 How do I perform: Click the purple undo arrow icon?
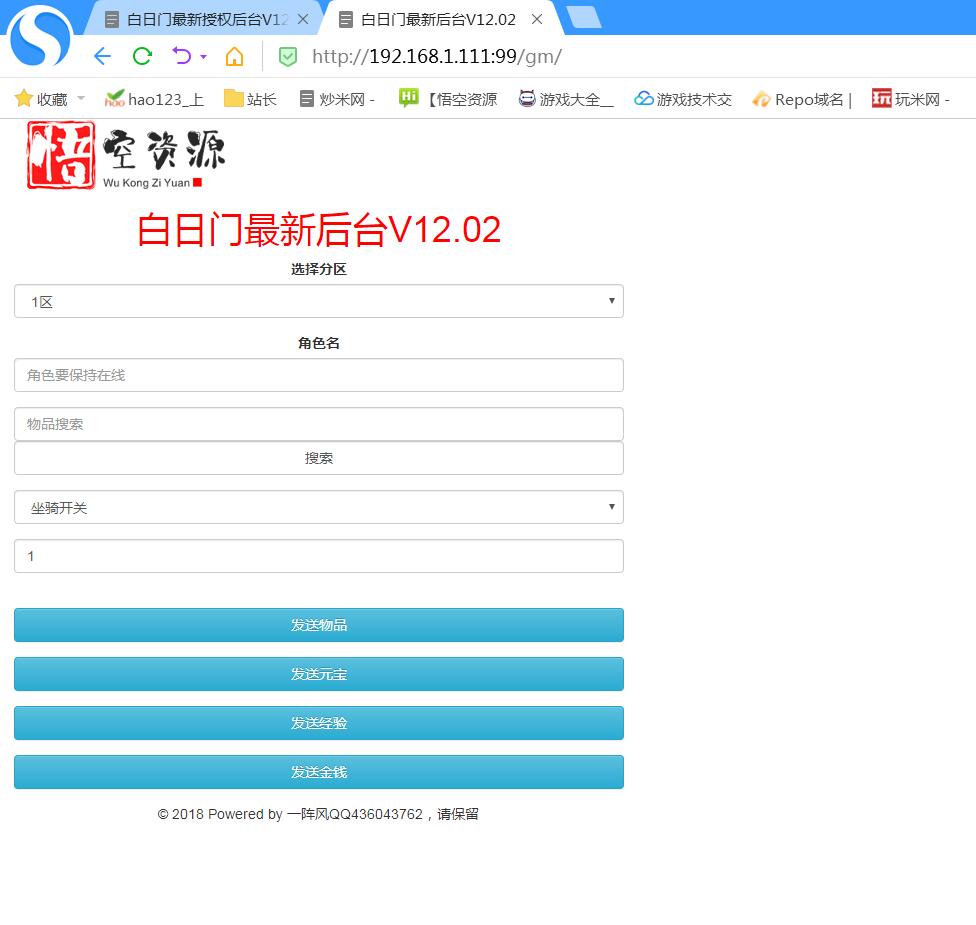[181, 56]
